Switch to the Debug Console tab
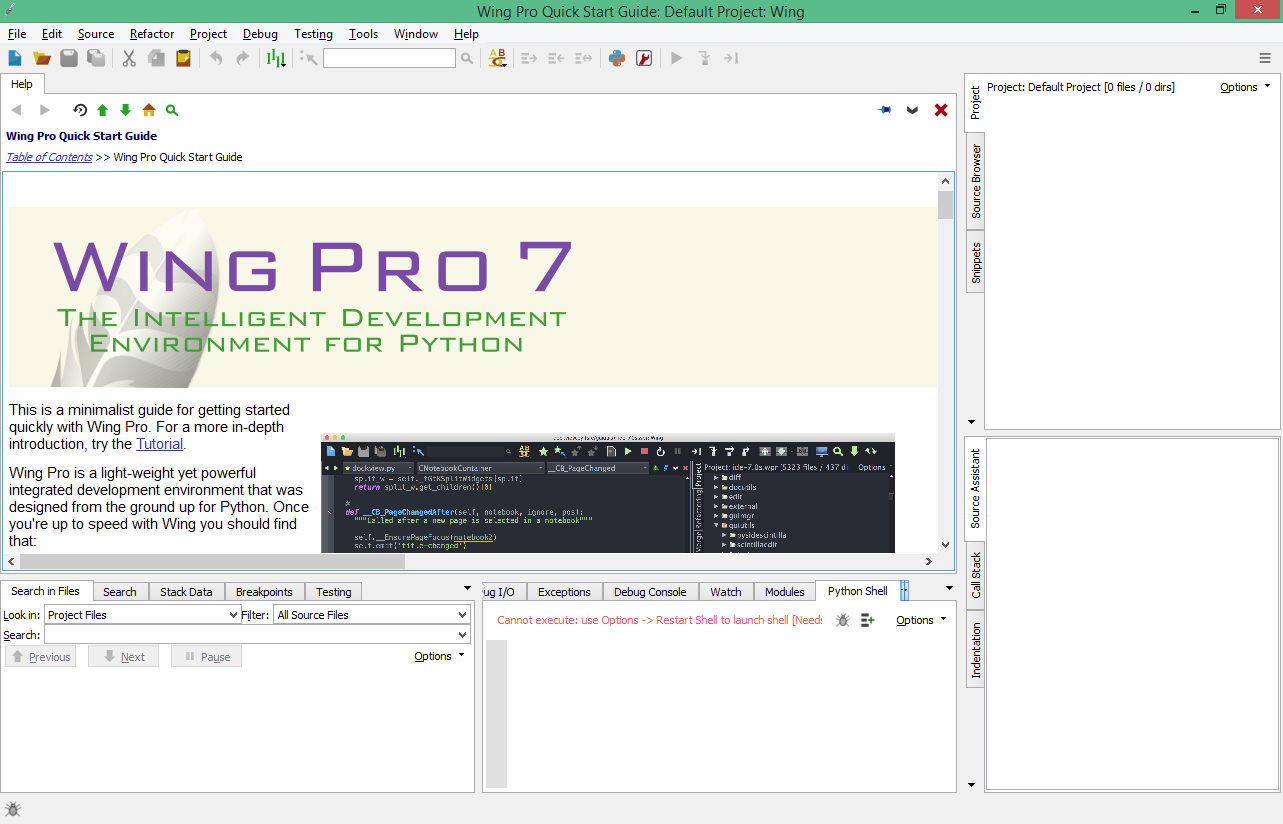Screen dimensions: 1283x824 click(x=650, y=592)
